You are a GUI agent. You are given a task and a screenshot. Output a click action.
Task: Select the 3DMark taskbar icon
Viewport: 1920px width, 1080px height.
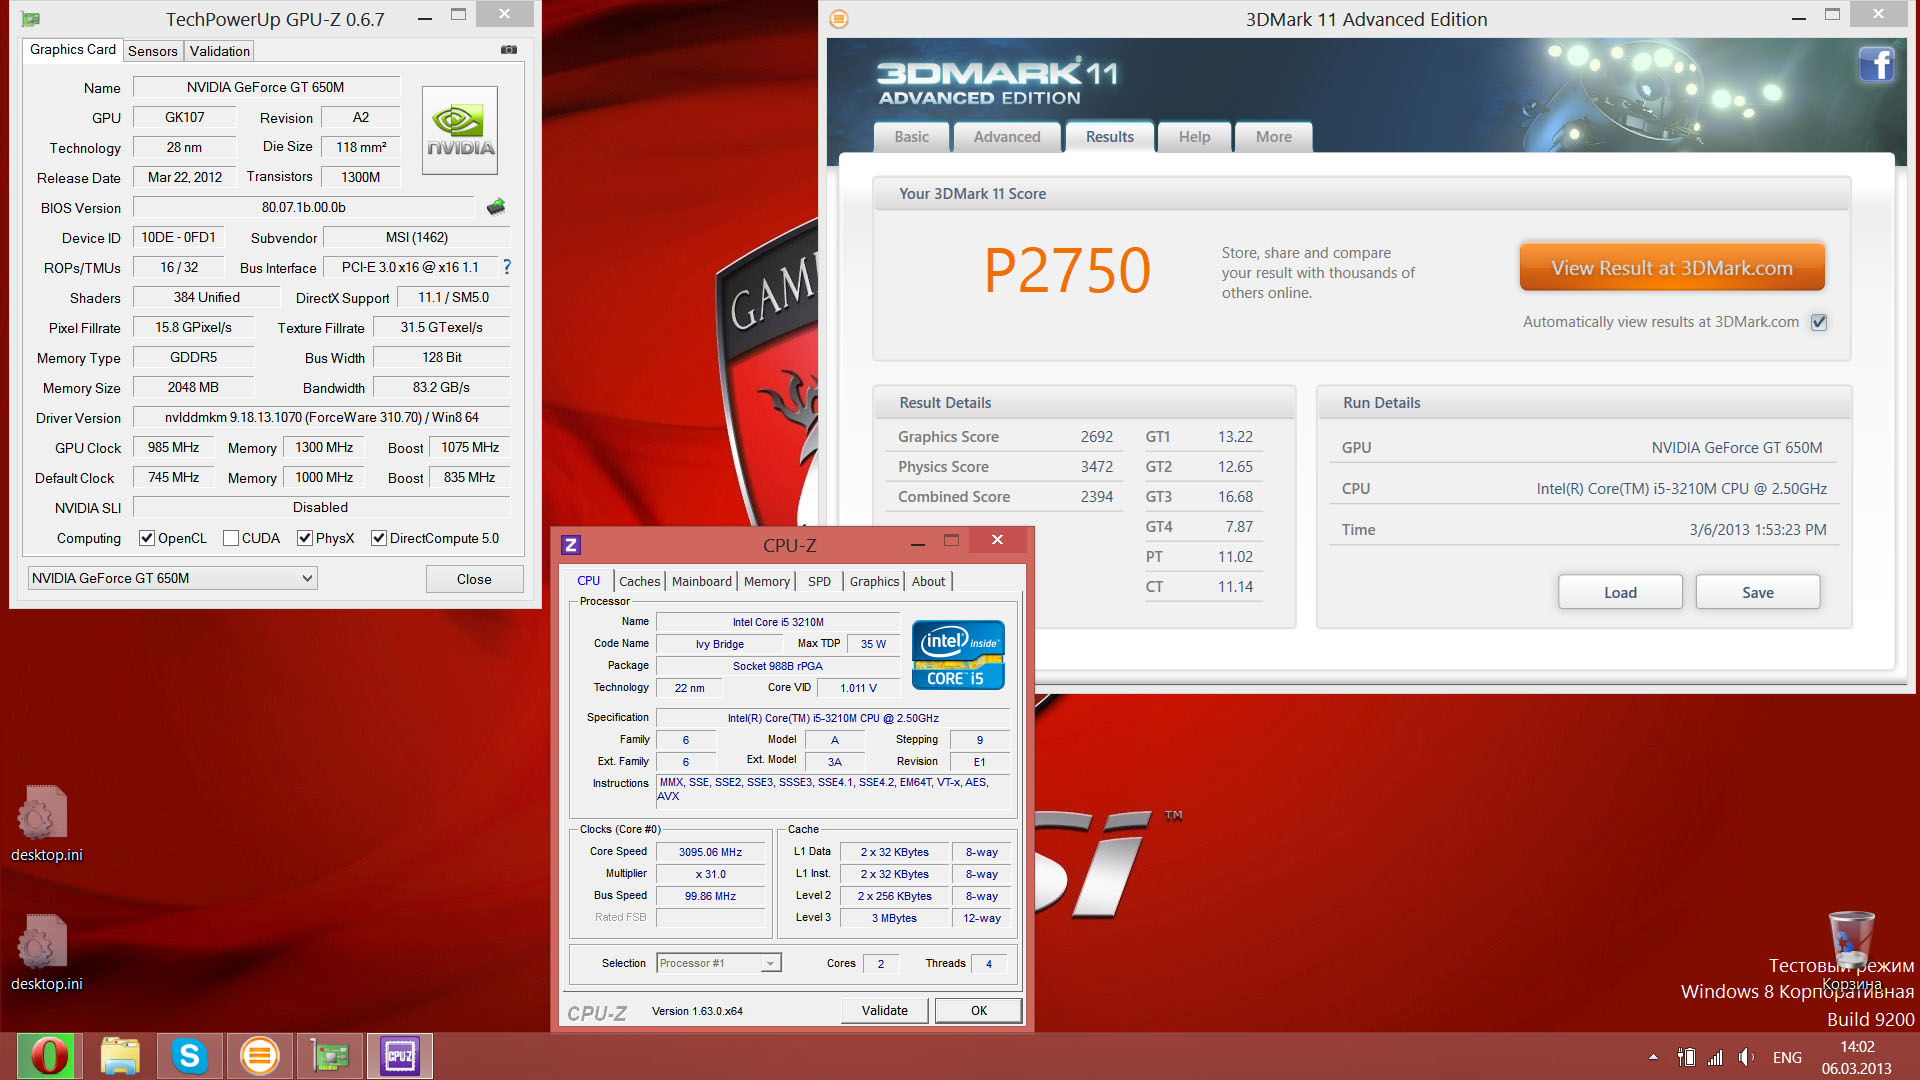tap(259, 1056)
